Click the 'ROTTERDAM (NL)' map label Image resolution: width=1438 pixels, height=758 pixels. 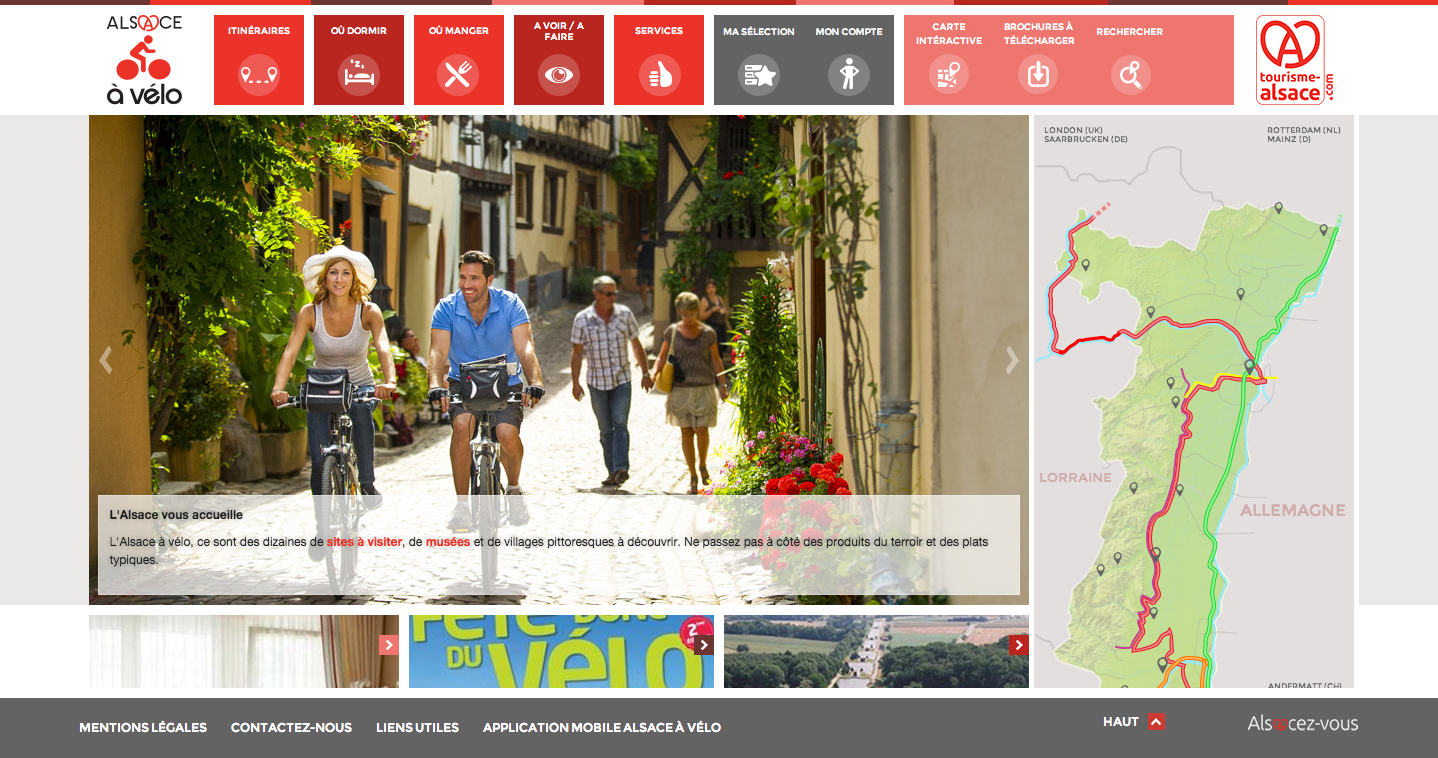1304,130
